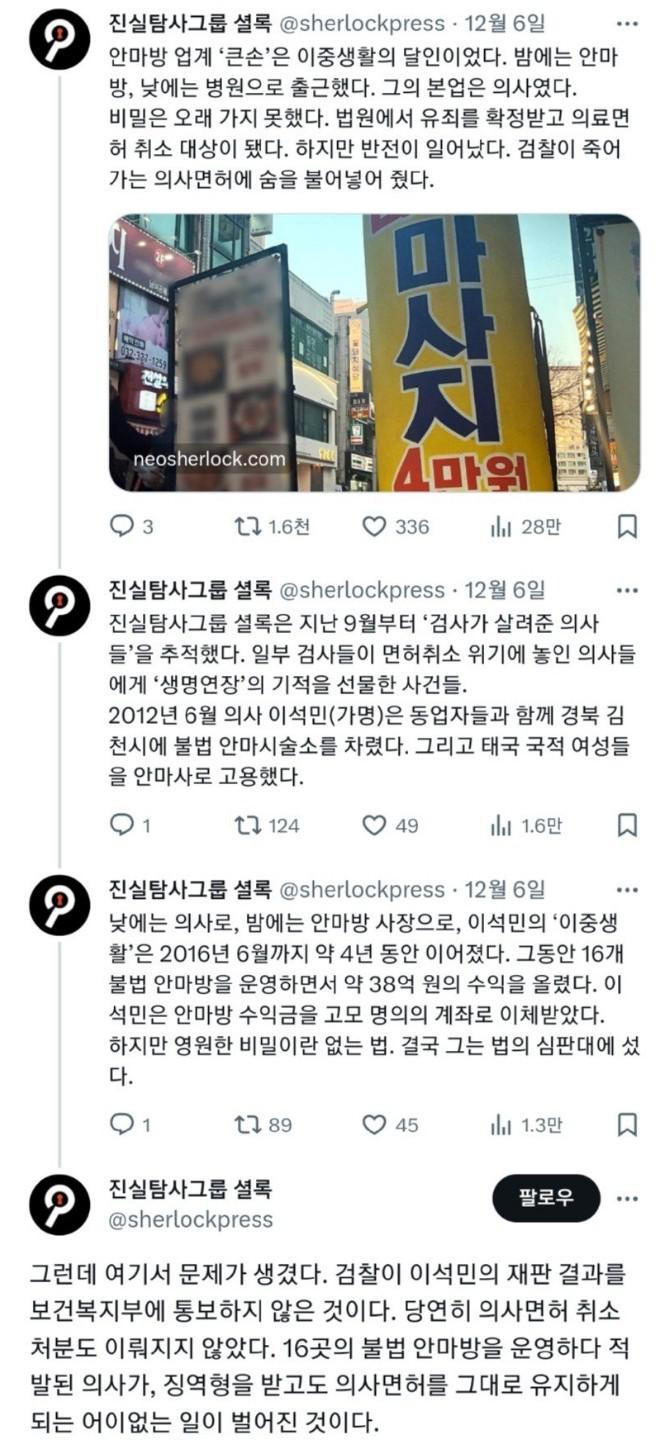Open profile avatar of the last tweet
Viewport: 658px width, 1453px height.
click(59, 1204)
